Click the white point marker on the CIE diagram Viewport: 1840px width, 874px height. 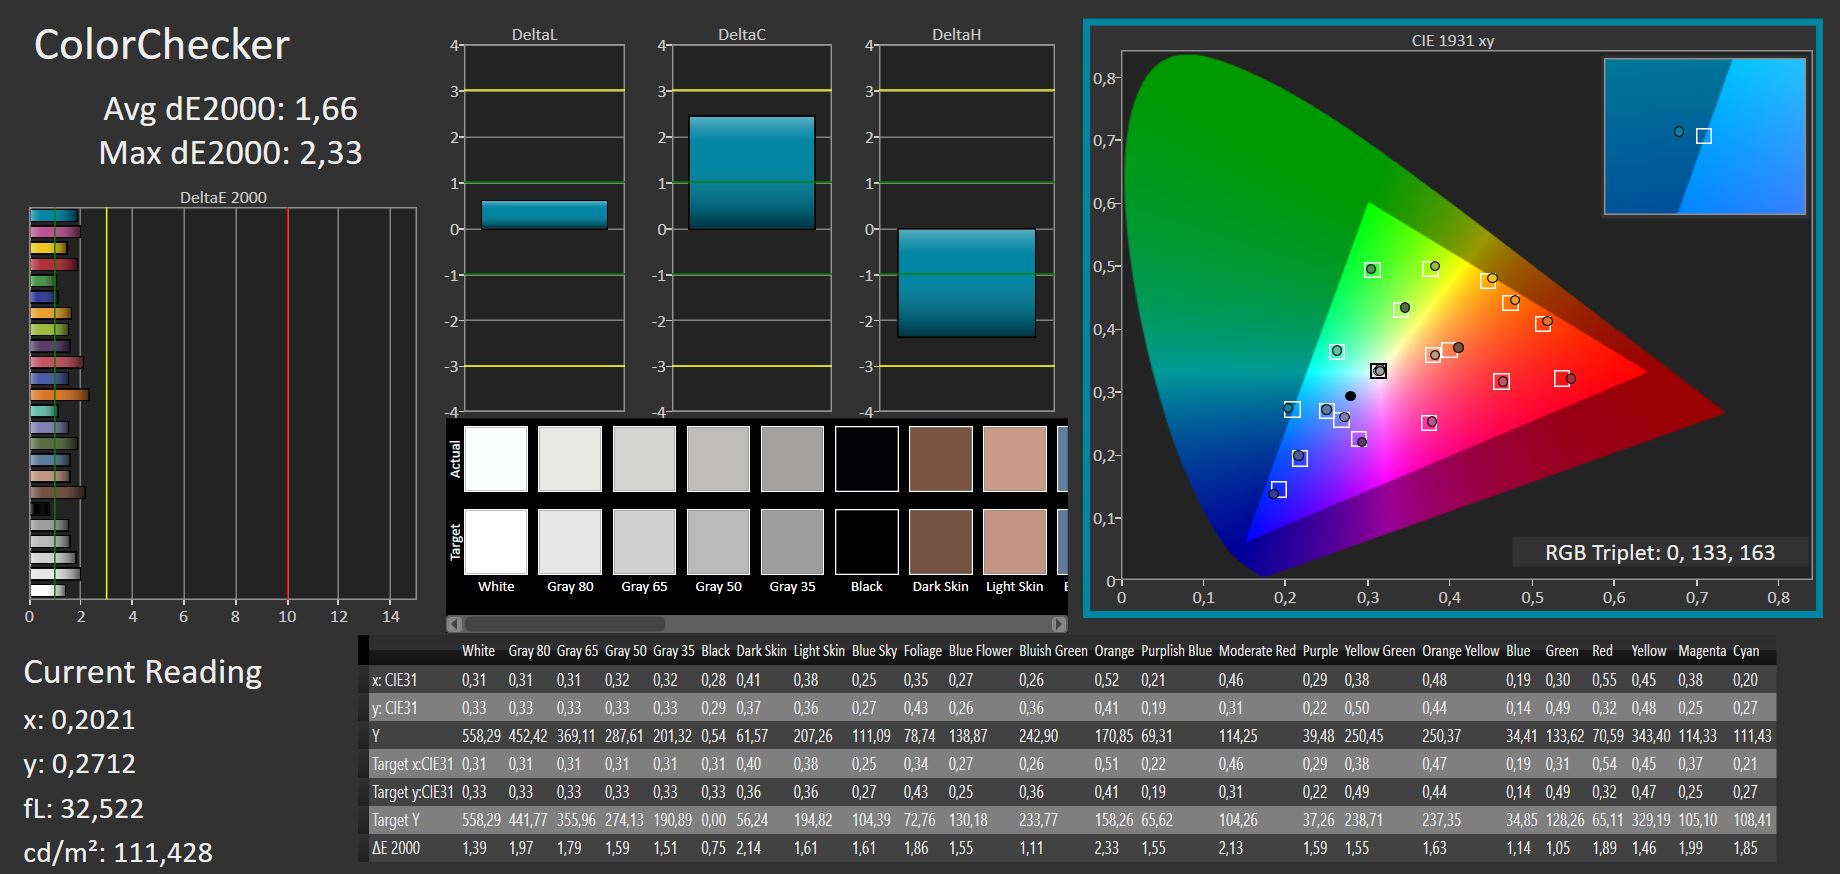coord(1378,371)
